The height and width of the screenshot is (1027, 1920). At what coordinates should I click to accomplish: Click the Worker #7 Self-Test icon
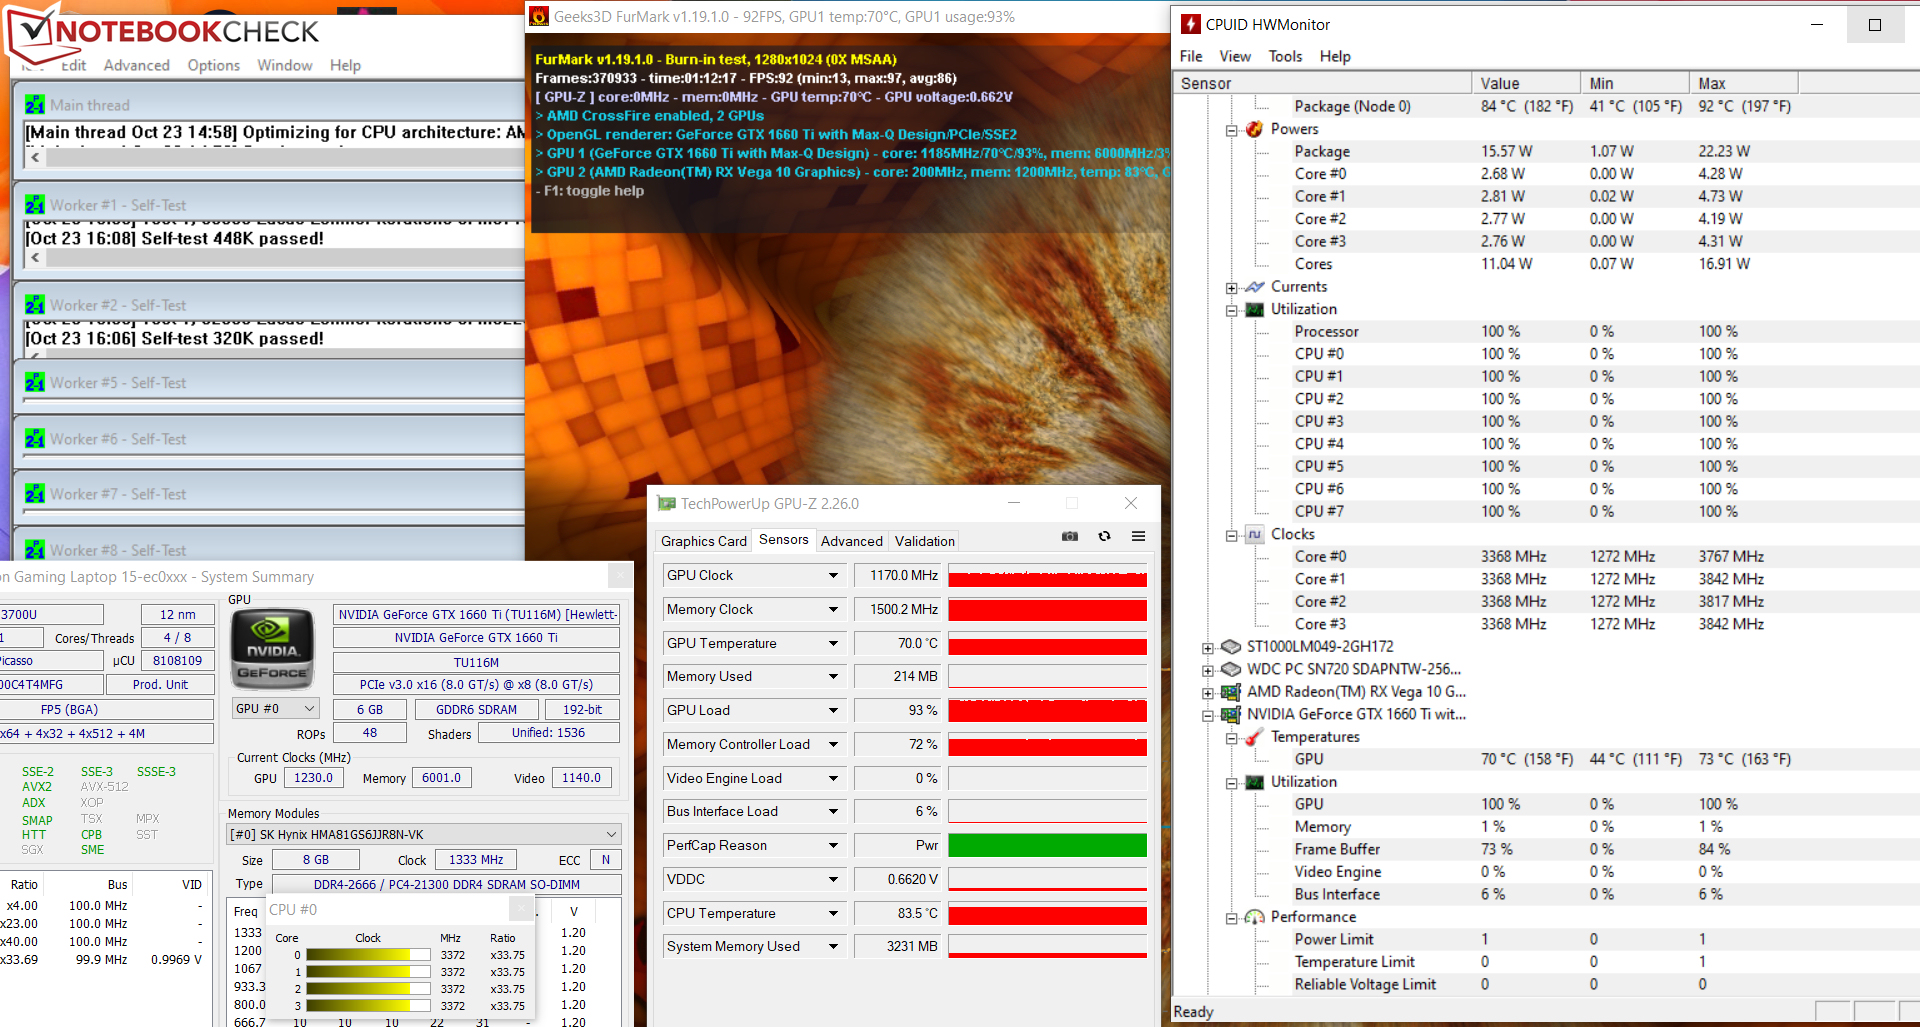(x=35, y=494)
